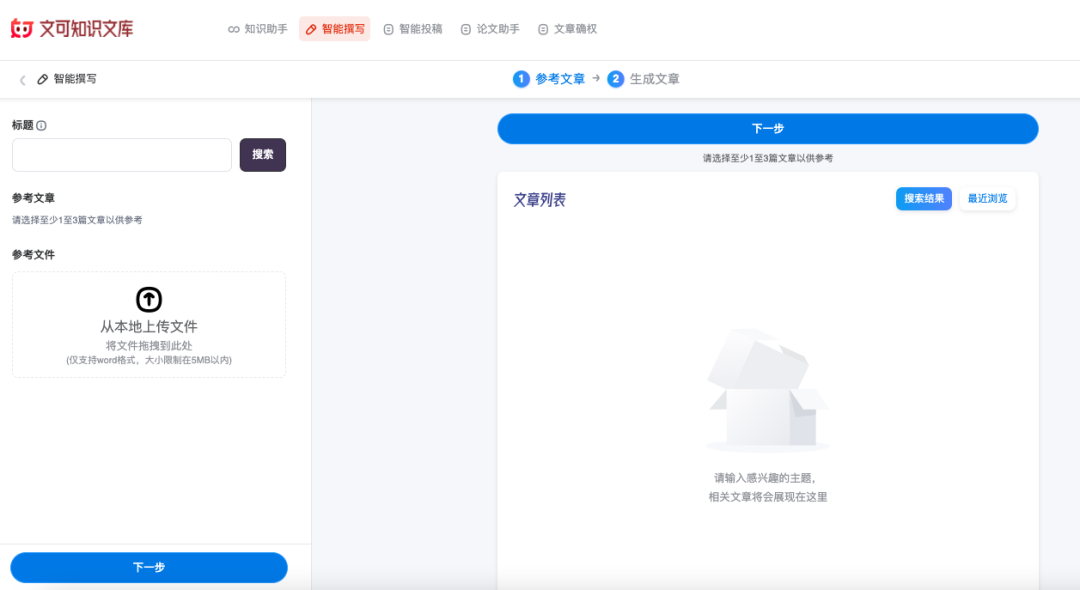
Task: Show 搜索结果 in the article list
Action: pyautogui.click(x=924, y=198)
